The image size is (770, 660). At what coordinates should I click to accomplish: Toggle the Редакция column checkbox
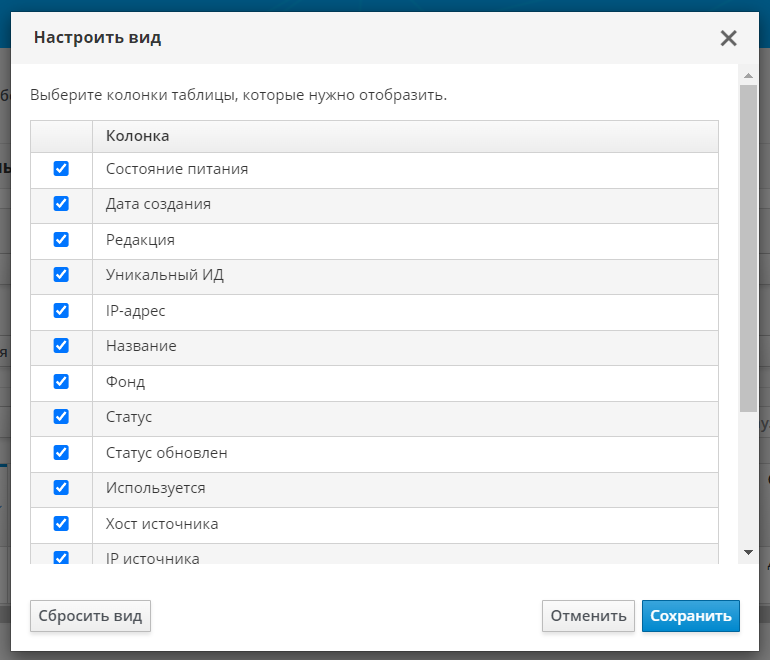tap(61, 240)
